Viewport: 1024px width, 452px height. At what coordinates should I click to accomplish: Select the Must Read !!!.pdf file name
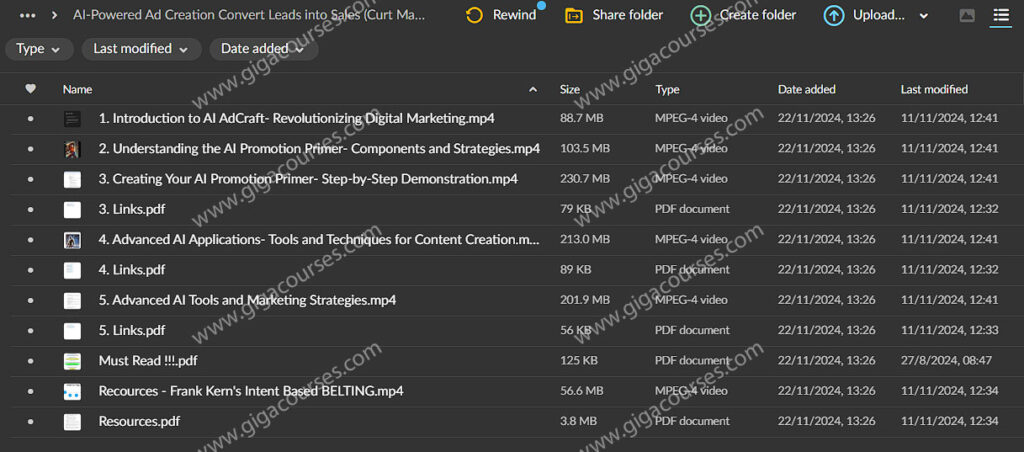coord(148,361)
